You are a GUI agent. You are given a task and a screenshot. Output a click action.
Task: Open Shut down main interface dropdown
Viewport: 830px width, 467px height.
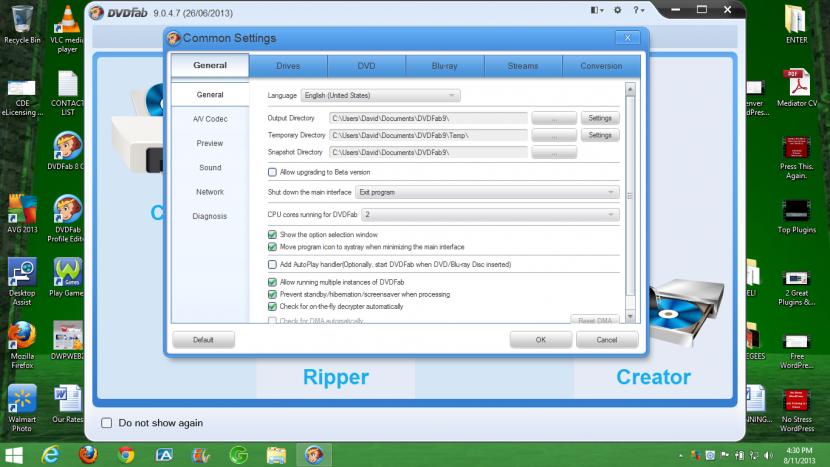[487, 192]
